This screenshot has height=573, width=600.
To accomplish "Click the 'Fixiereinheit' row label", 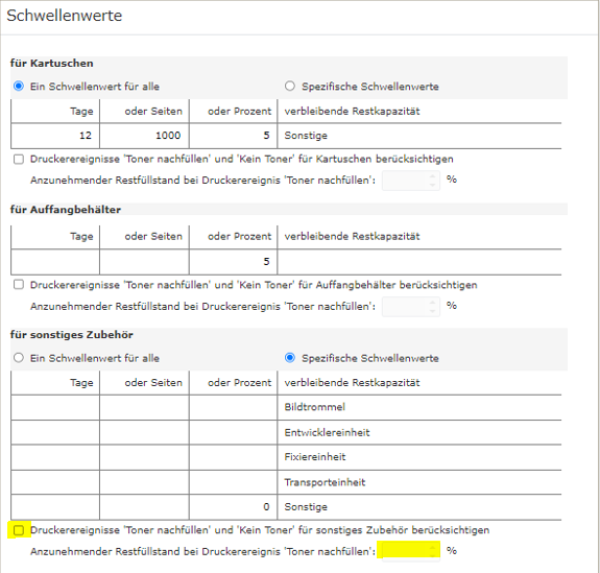I will coord(315,457).
